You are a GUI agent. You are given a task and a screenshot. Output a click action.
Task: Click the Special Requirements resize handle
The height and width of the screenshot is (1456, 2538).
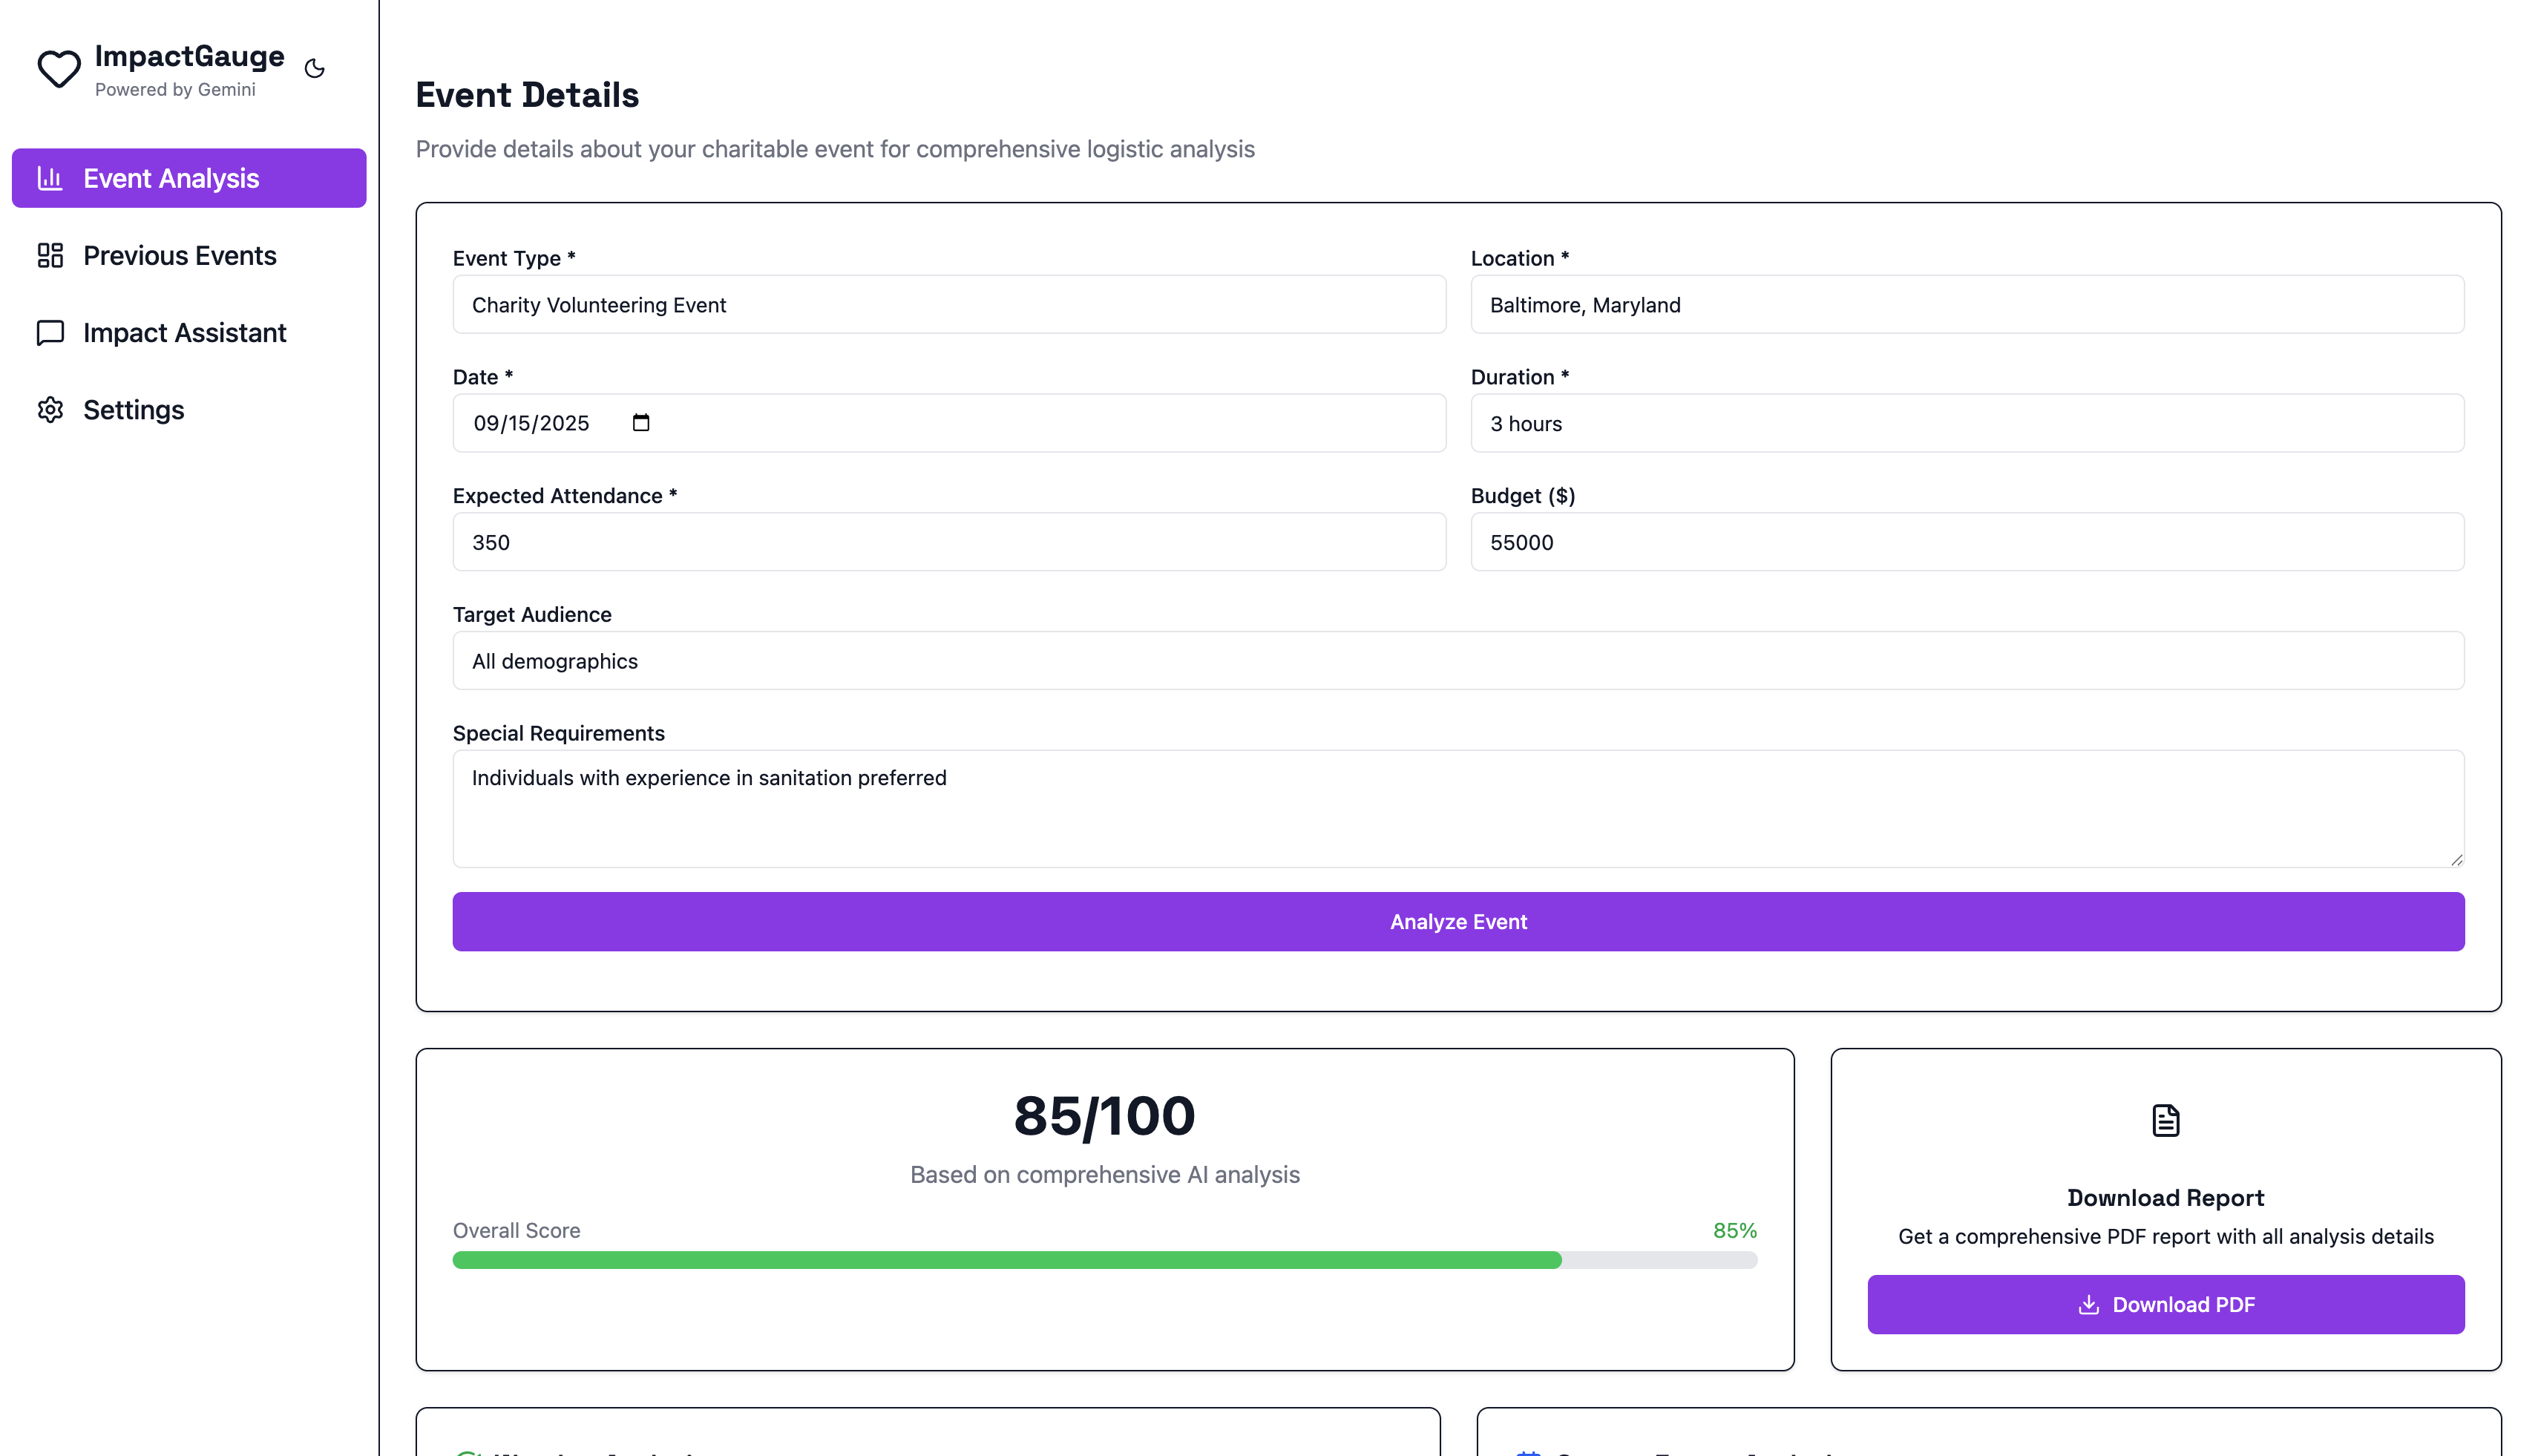[x=2456, y=859]
